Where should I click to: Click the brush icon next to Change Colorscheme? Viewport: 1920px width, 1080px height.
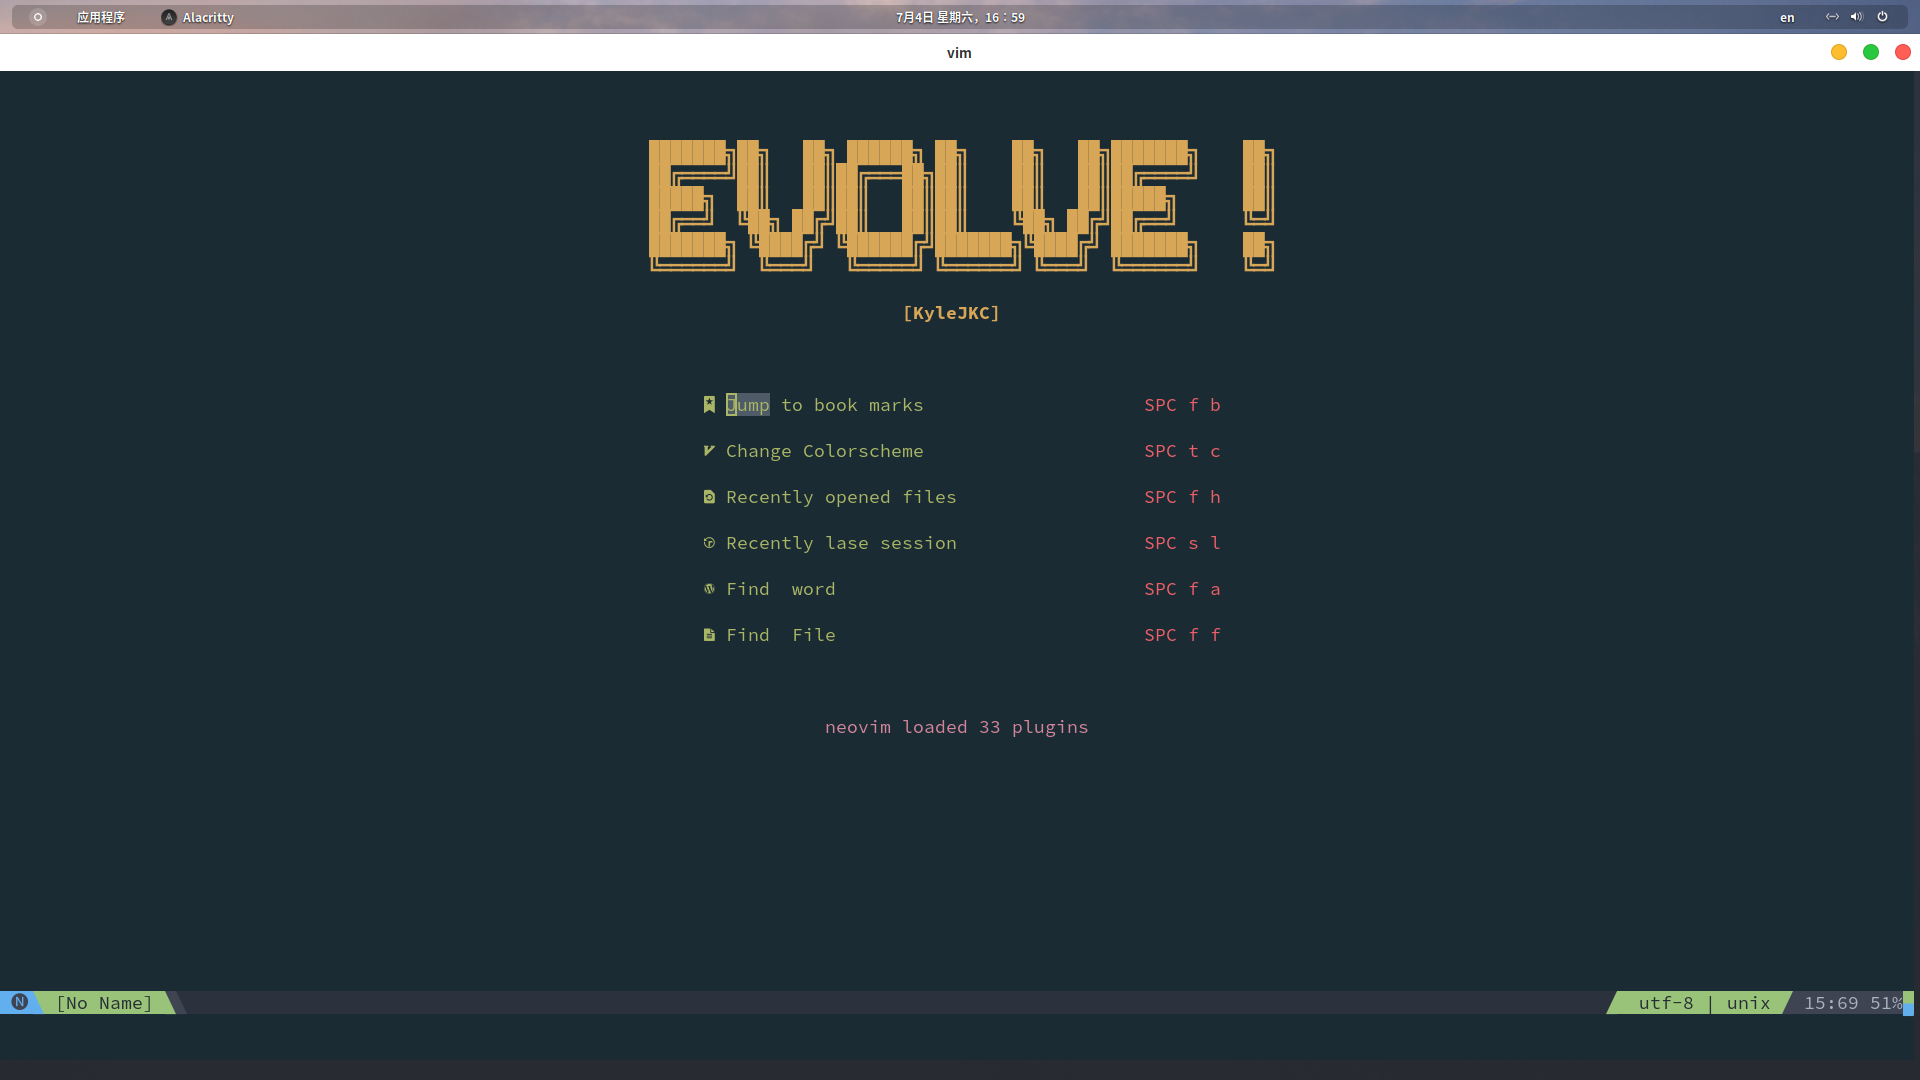pos(709,451)
